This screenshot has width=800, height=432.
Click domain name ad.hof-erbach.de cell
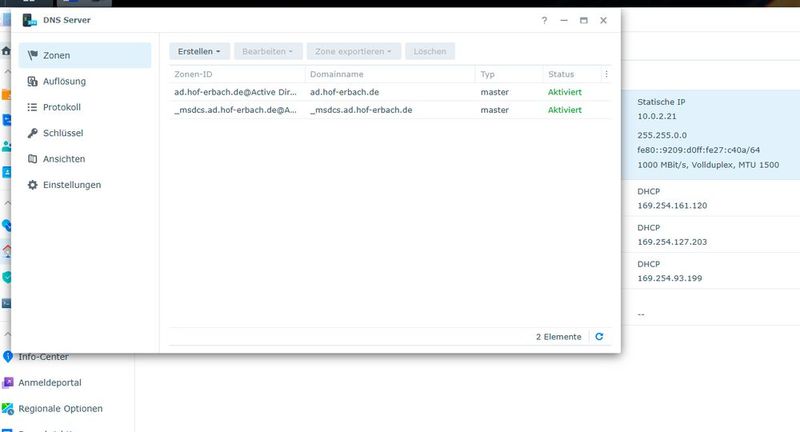[344, 92]
